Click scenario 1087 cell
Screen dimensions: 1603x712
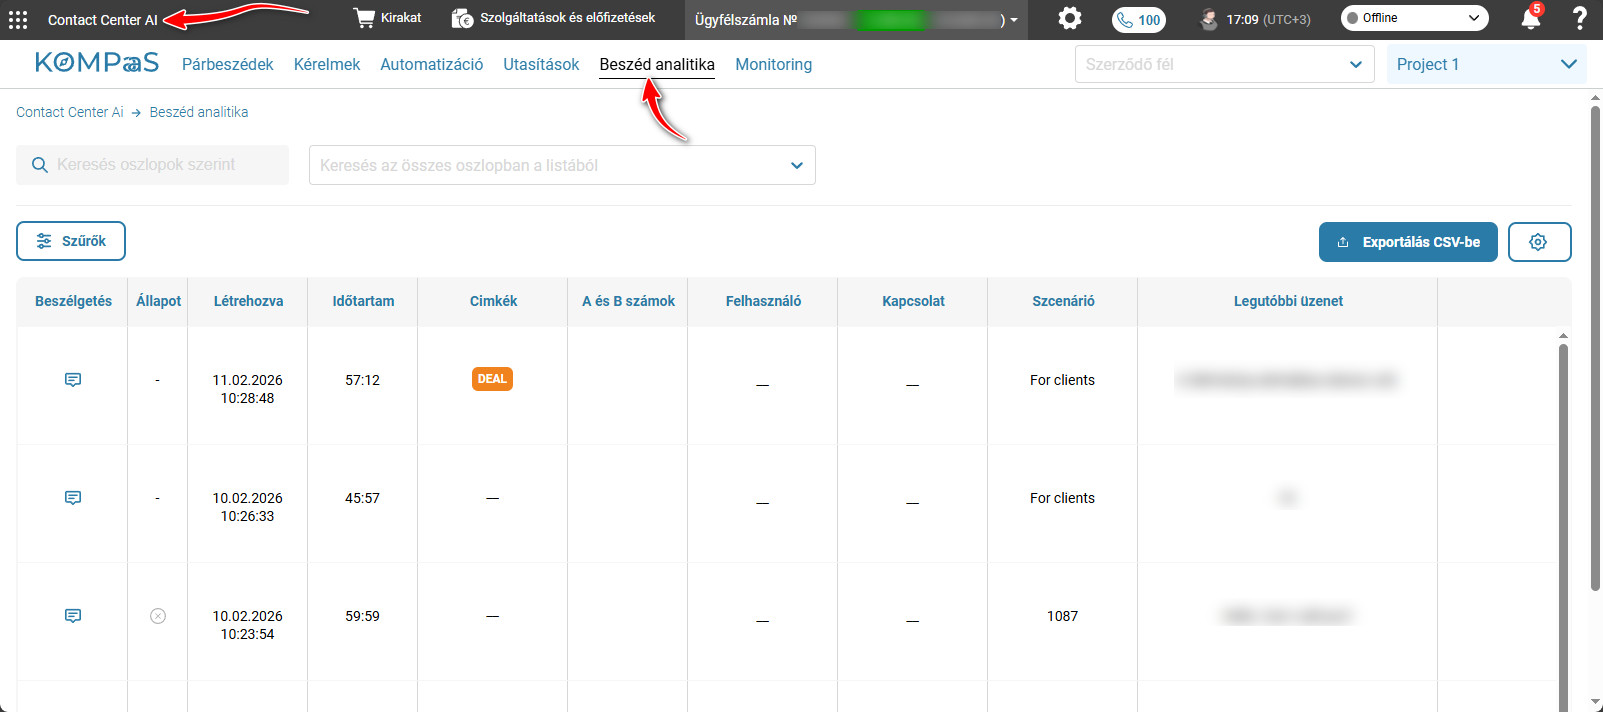click(1062, 616)
